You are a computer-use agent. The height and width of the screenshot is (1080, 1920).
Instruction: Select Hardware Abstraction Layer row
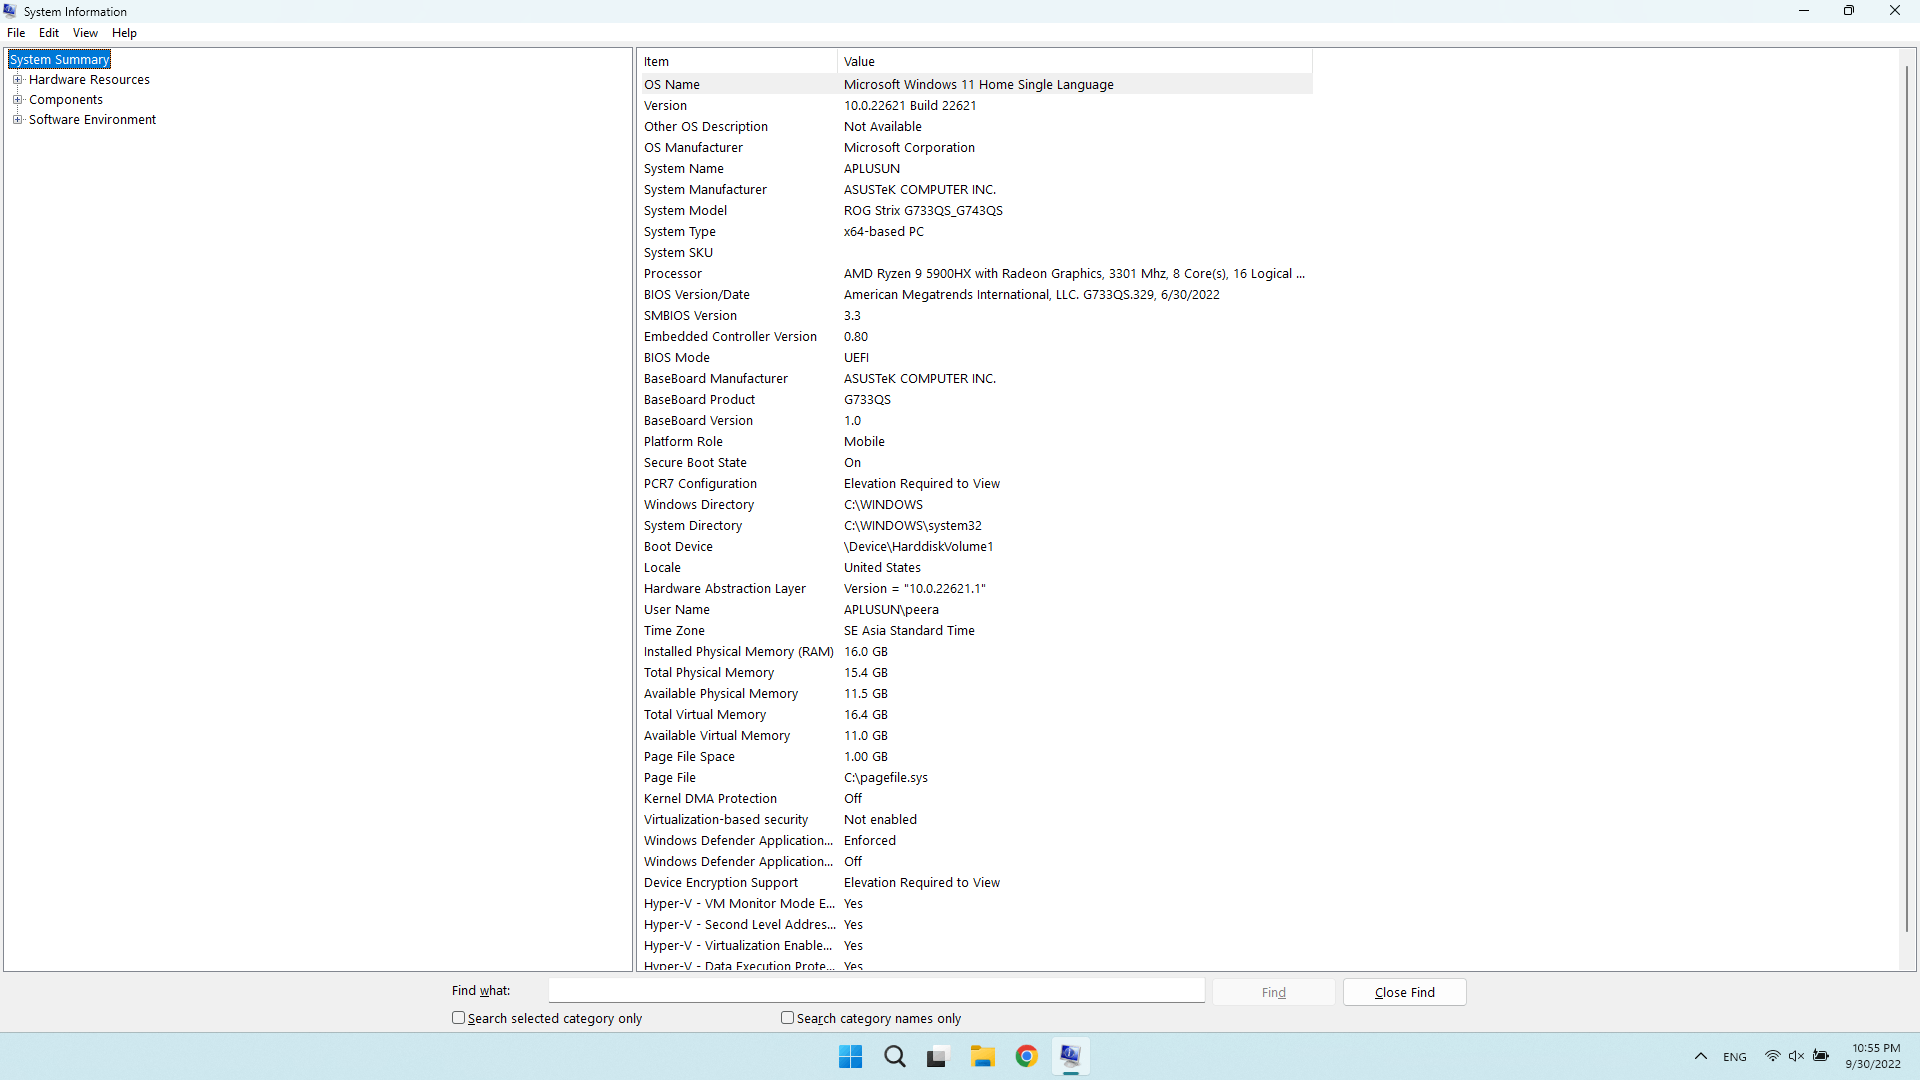click(x=976, y=589)
